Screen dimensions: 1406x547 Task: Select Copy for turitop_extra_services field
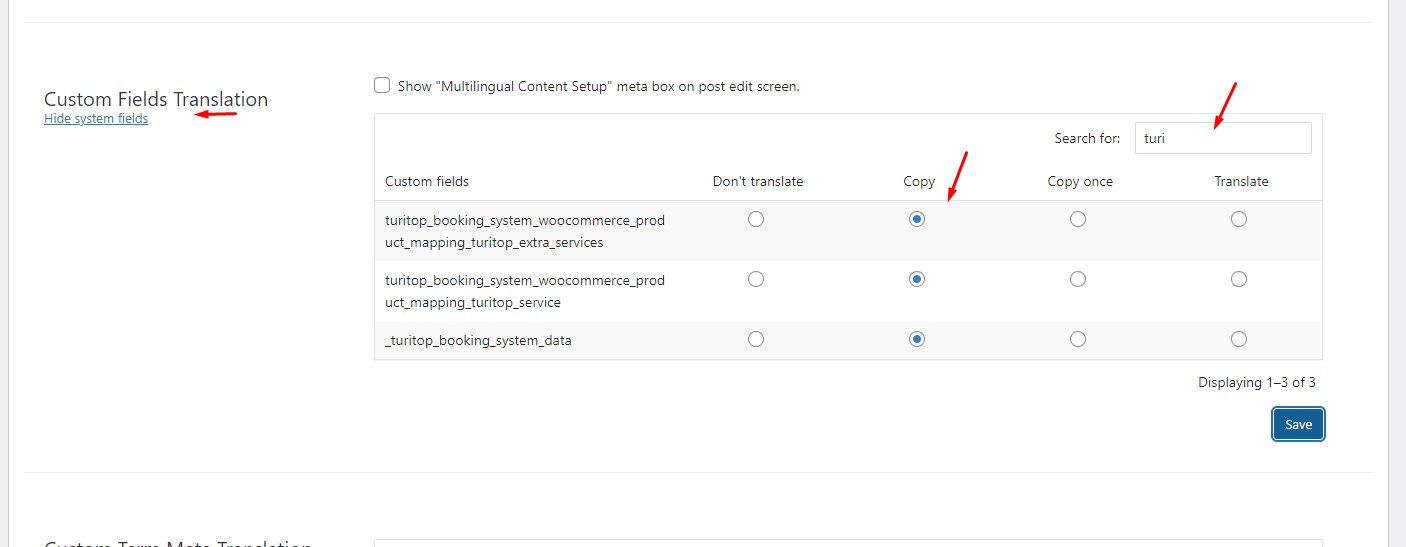pos(917,220)
